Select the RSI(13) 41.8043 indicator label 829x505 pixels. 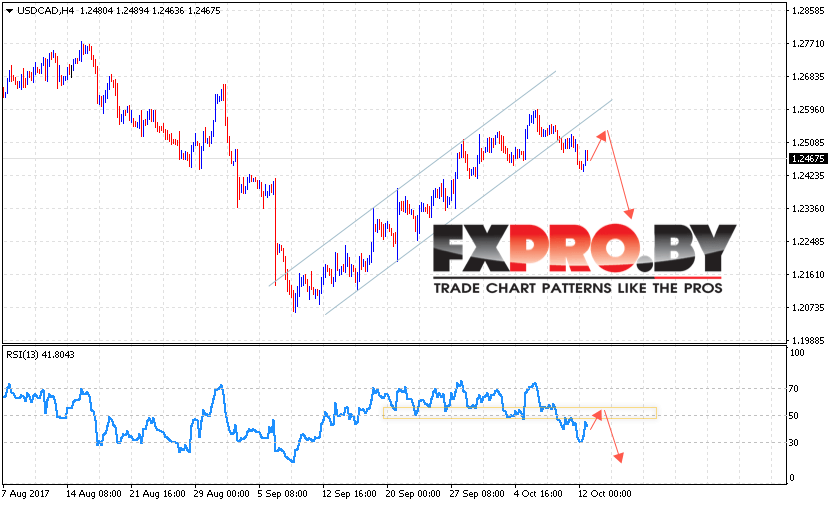coord(40,355)
